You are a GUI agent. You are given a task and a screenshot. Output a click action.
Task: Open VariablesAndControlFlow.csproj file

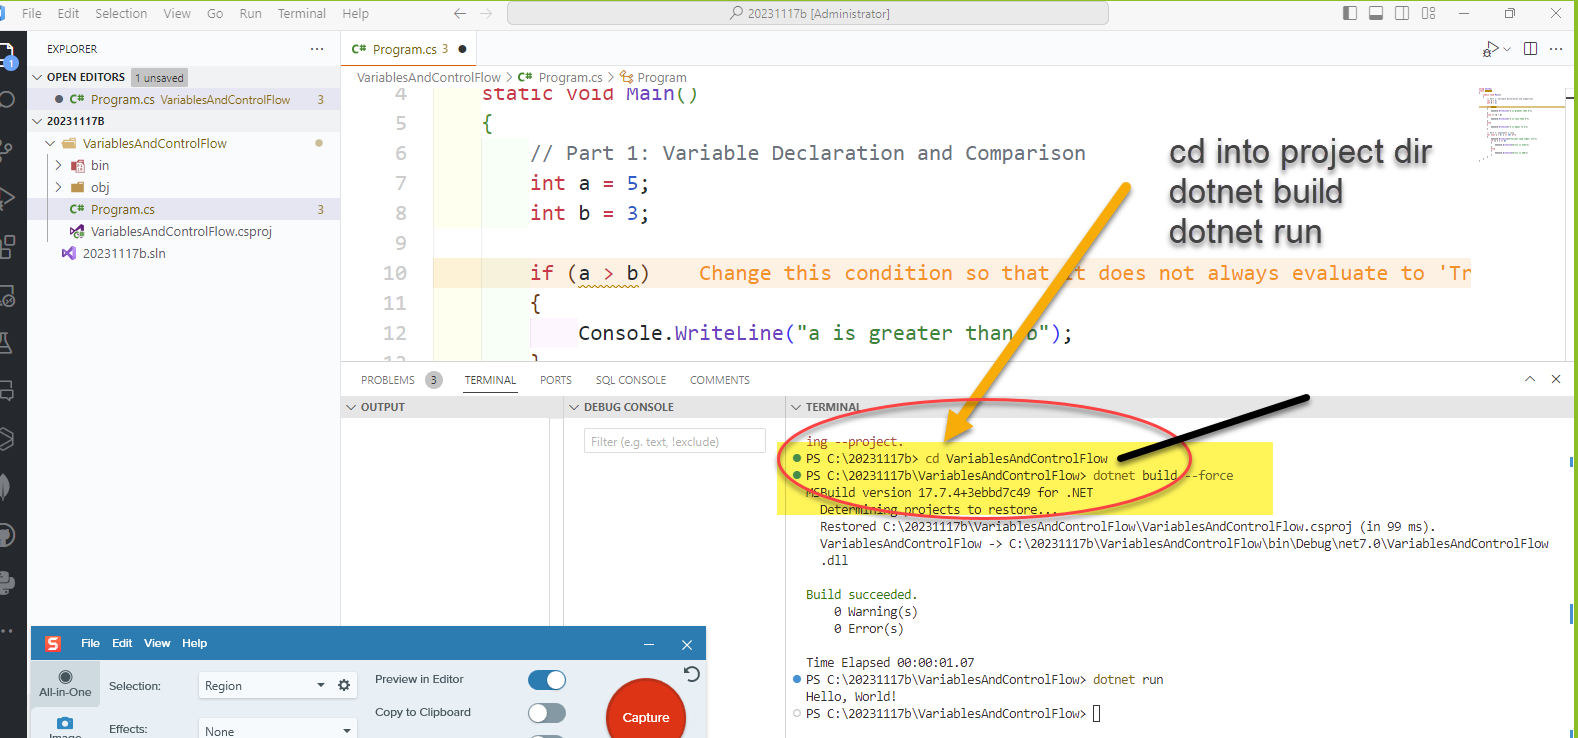181,231
